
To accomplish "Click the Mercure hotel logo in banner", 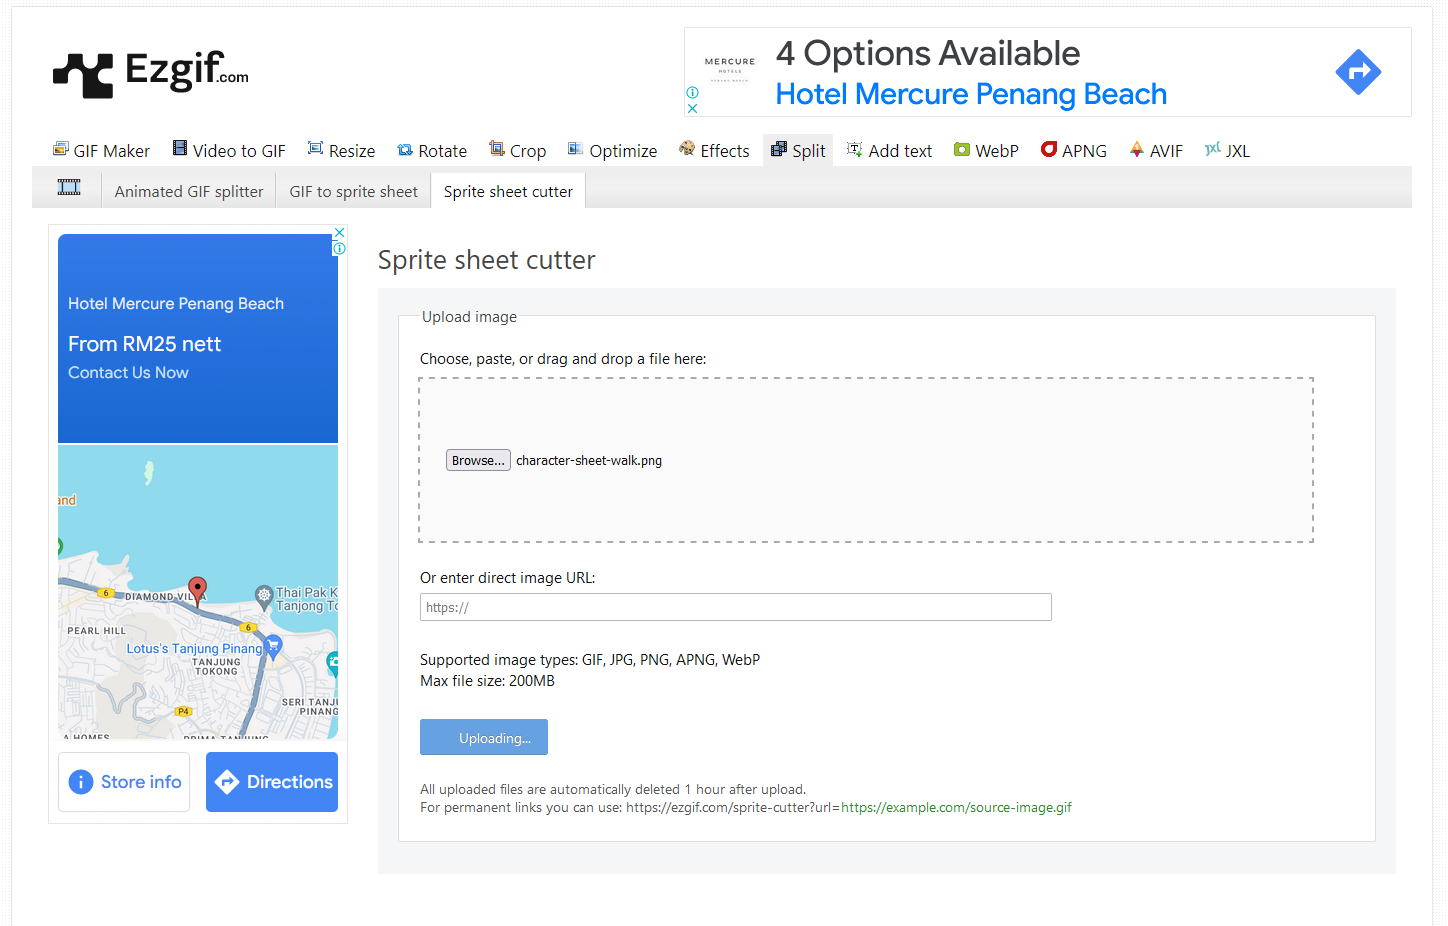I will [730, 68].
